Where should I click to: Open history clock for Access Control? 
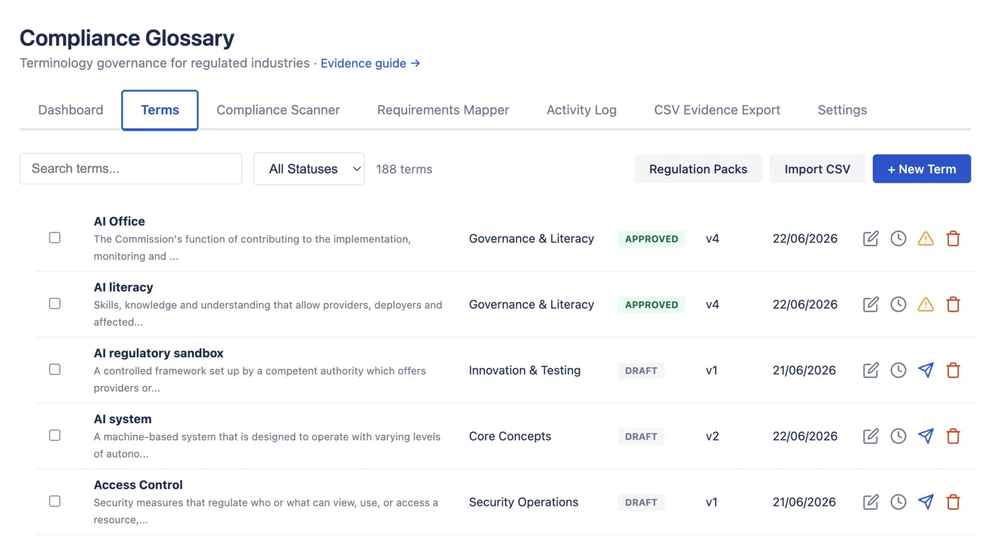coord(898,502)
